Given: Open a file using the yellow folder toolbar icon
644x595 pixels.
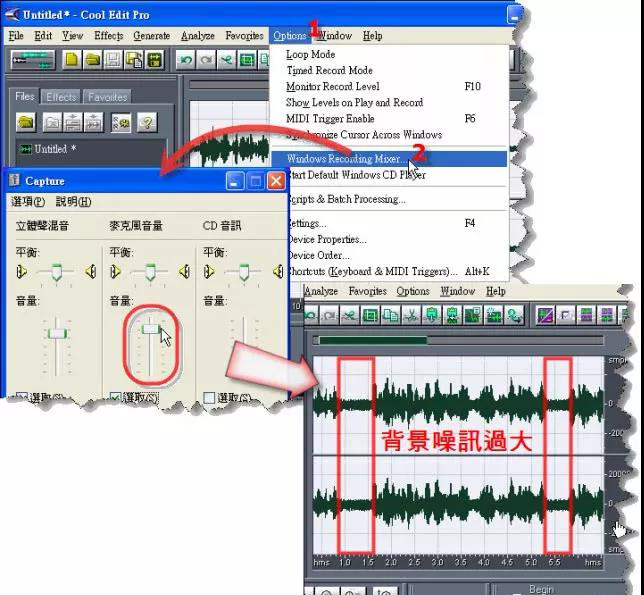Looking at the screenshot, I should tap(92, 60).
